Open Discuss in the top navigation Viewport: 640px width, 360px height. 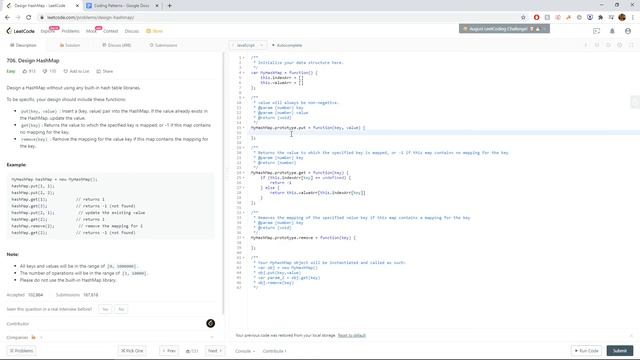click(131, 31)
